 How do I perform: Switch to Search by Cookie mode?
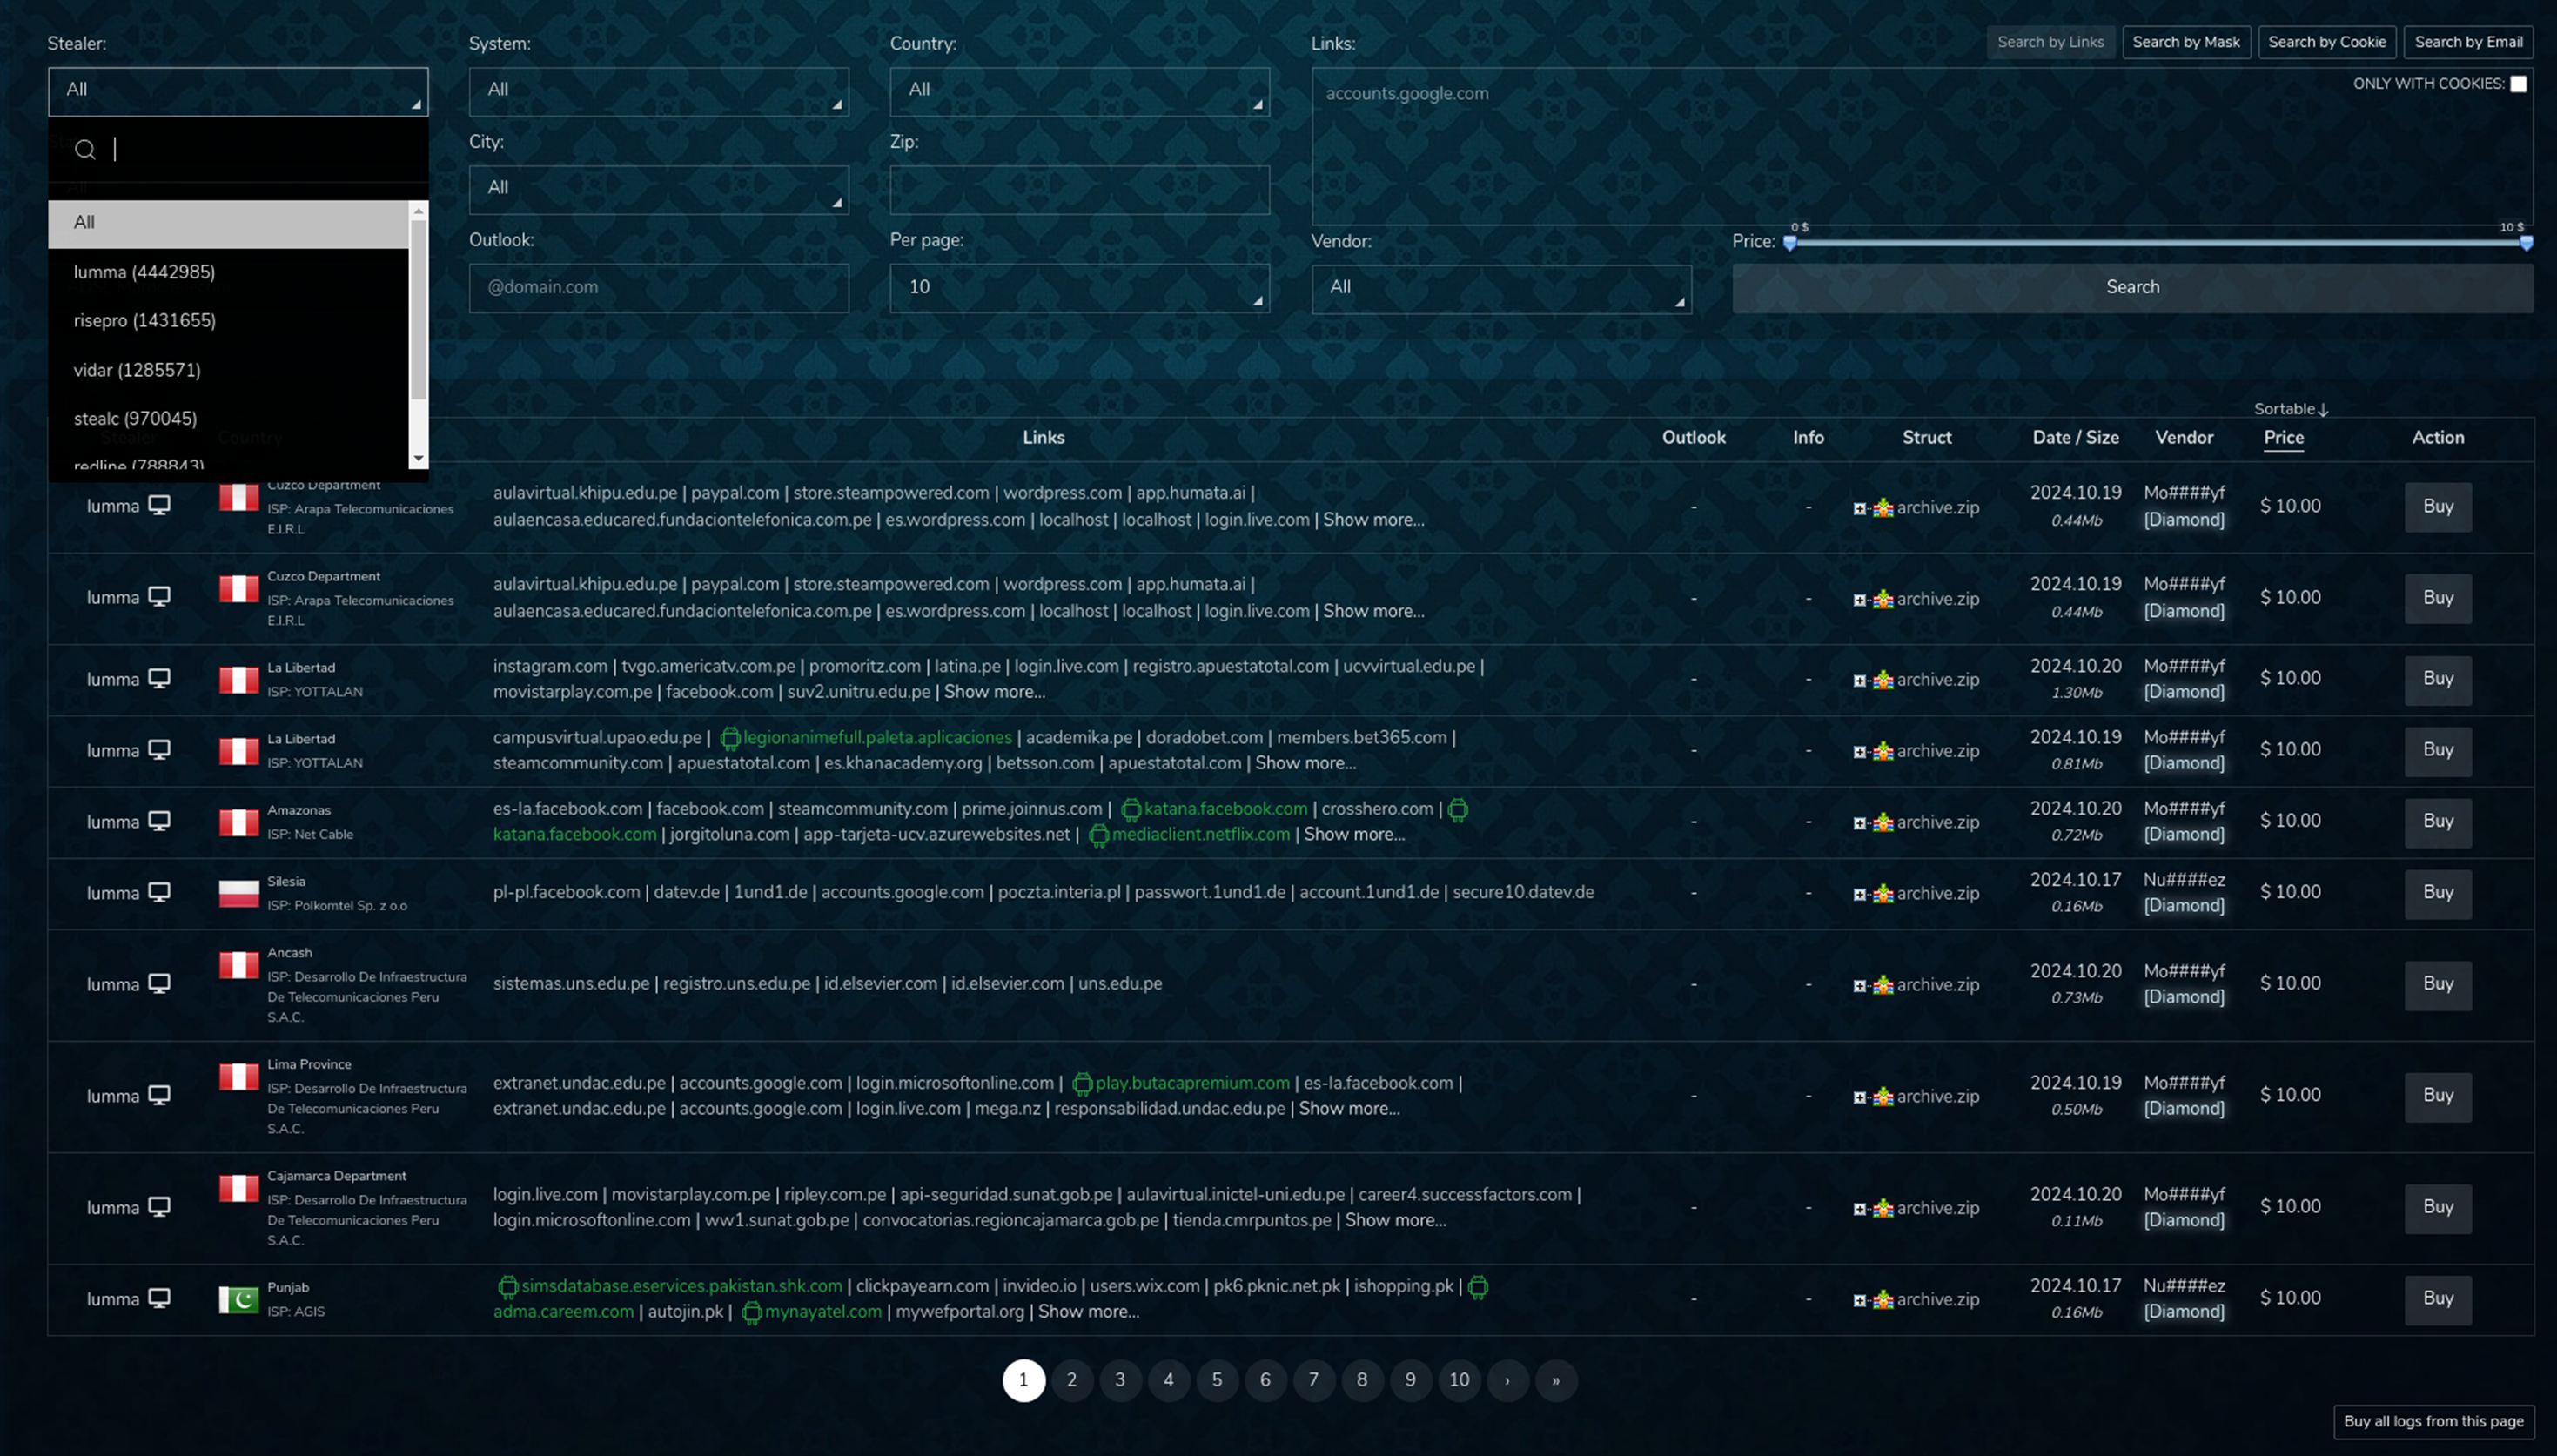pos(2326,42)
